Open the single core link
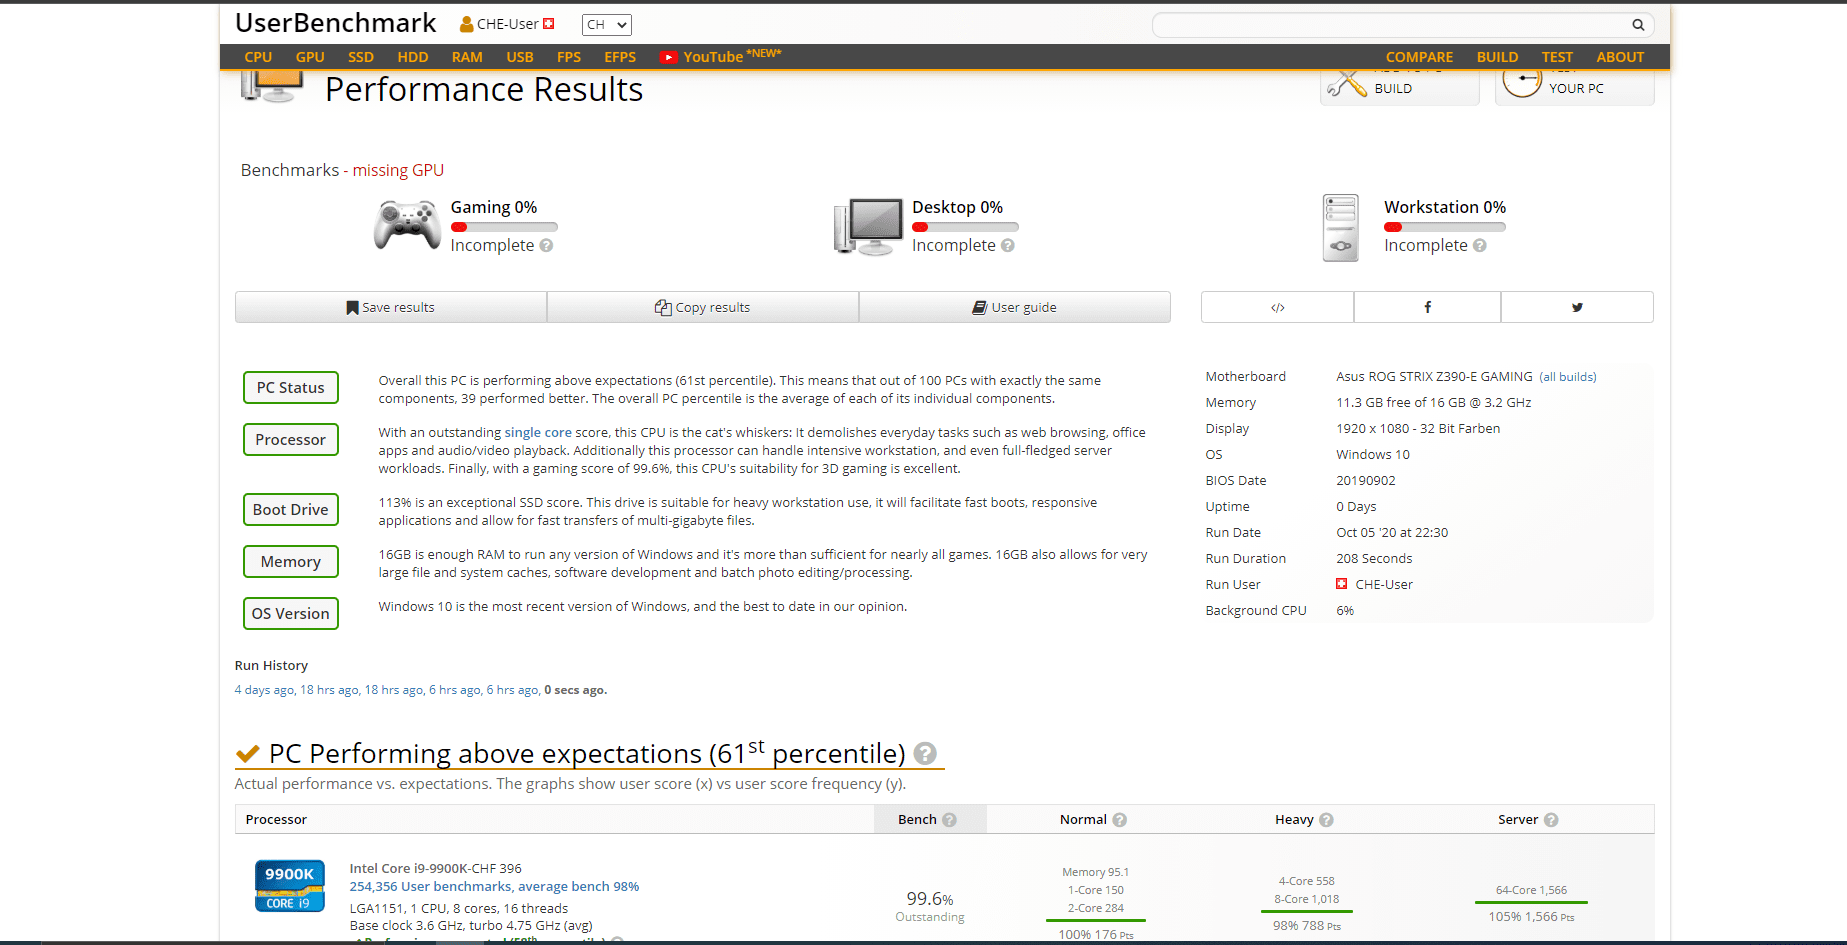 tap(538, 433)
